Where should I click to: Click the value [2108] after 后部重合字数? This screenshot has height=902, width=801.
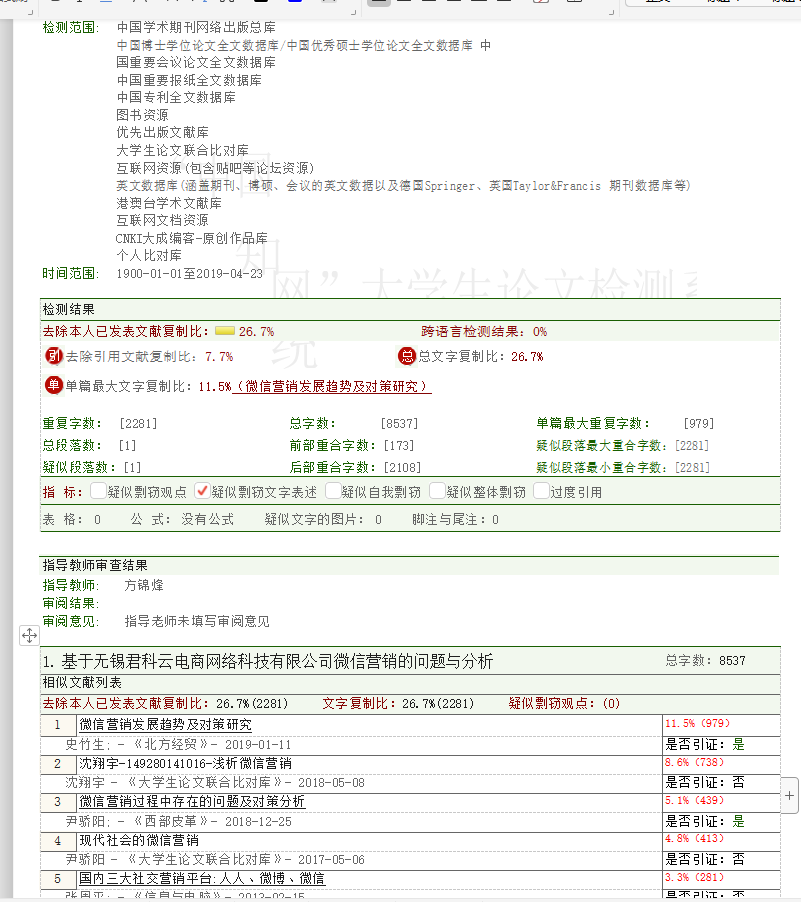pos(402,467)
